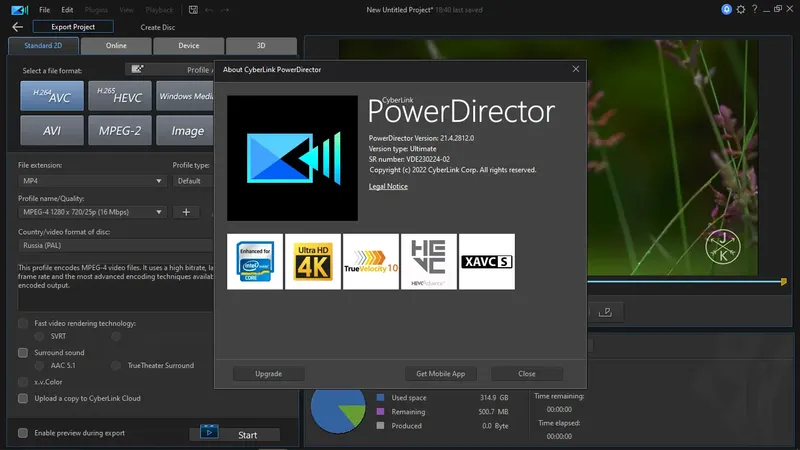Open the notification bell icon
800x450 pixels.
click(x=727, y=9)
